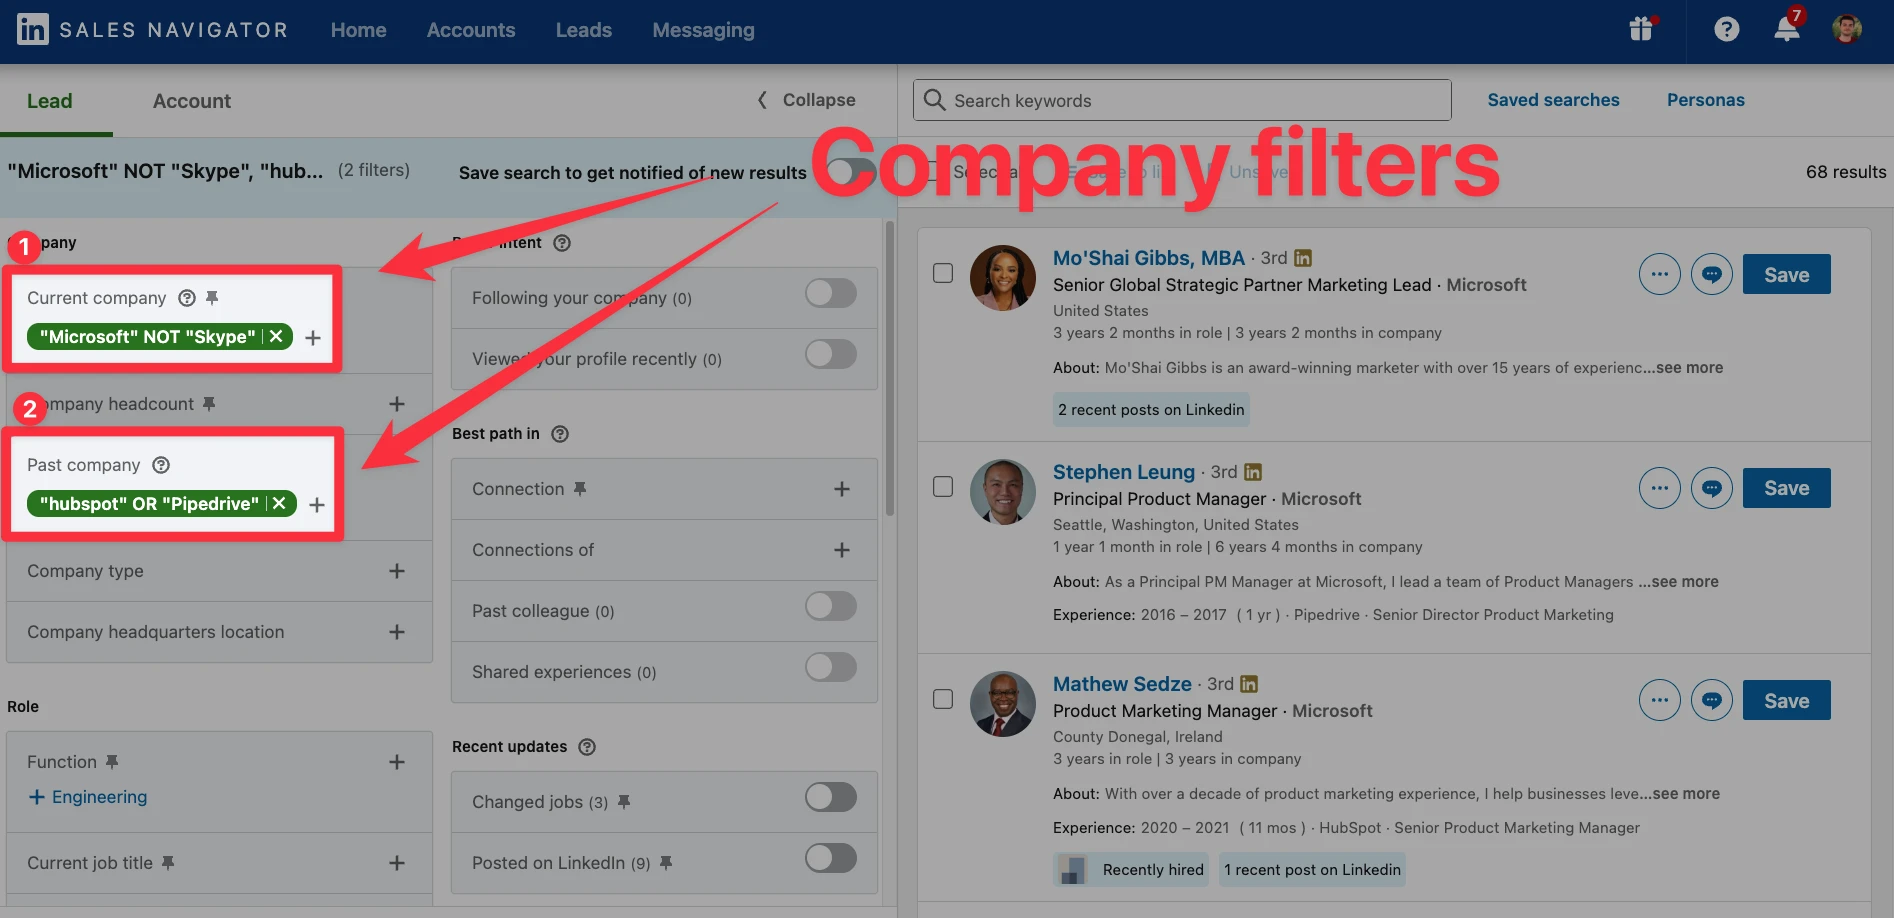Click into Search keywords field
The image size is (1894, 918).
click(1182, 100)
